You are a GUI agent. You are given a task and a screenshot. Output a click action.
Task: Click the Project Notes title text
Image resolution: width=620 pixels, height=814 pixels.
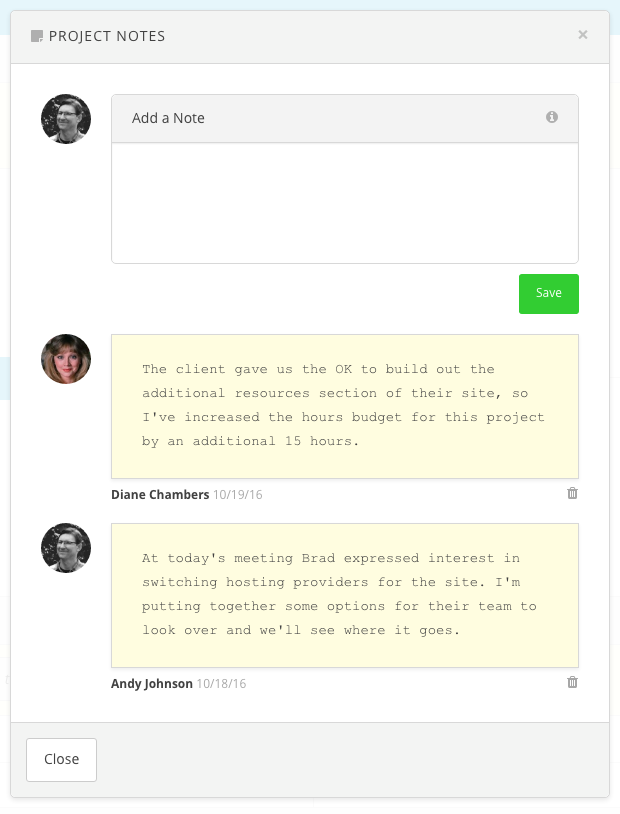click(x=108, y=35)
